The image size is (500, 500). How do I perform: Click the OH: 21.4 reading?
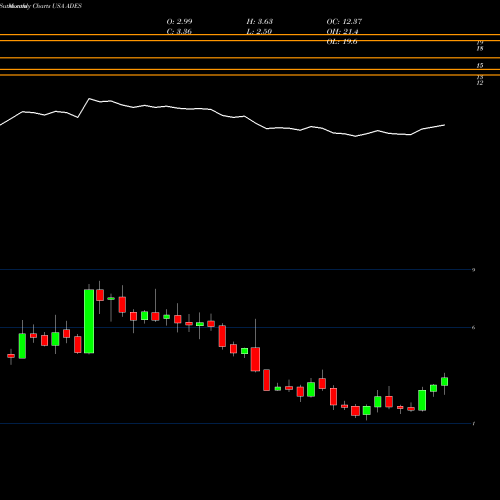pyautogui.click(x=342, y=32)
